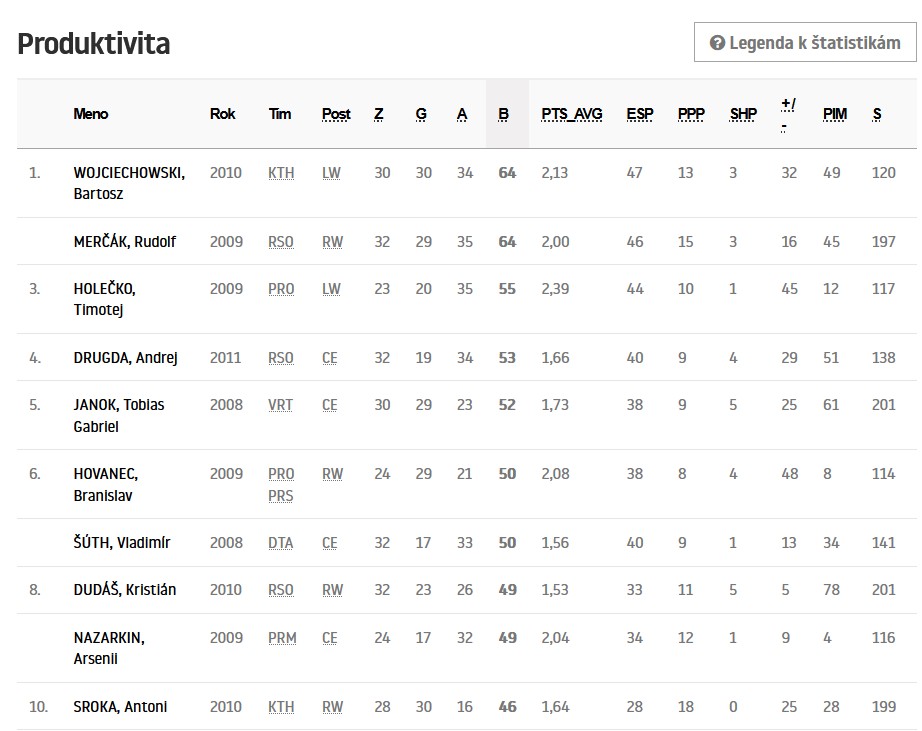The height and width of the screenshot is (731, 922).
Task: Click the ESP column header
Action: pos(639,114)
